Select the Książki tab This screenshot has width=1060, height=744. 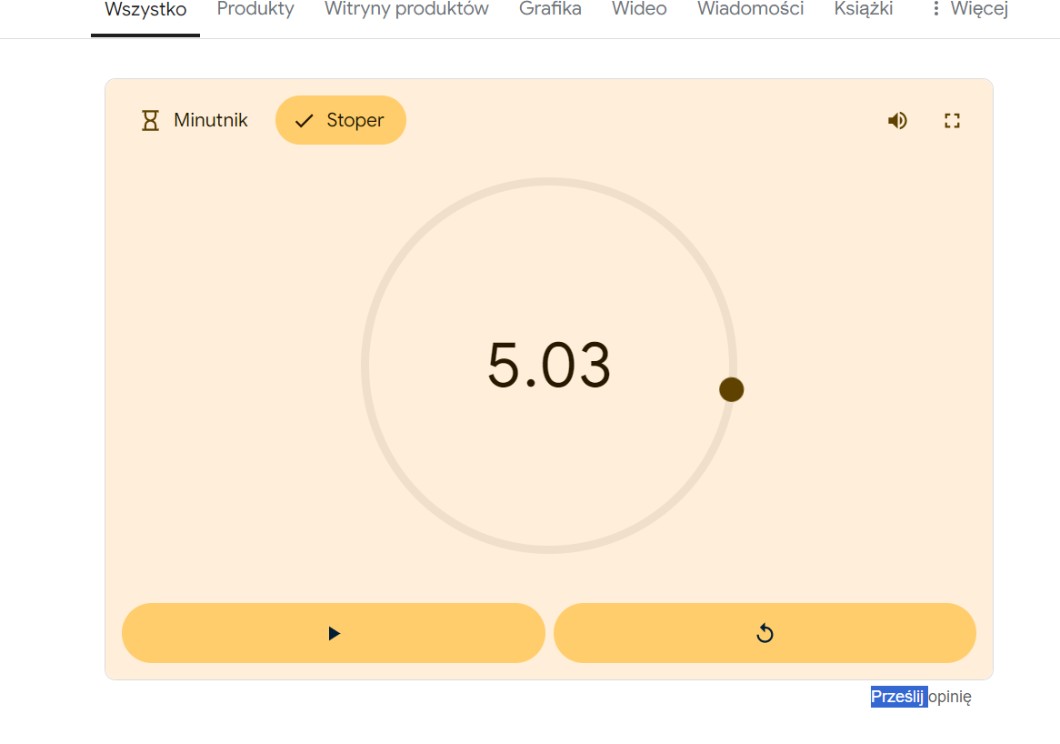coord(863,10)
